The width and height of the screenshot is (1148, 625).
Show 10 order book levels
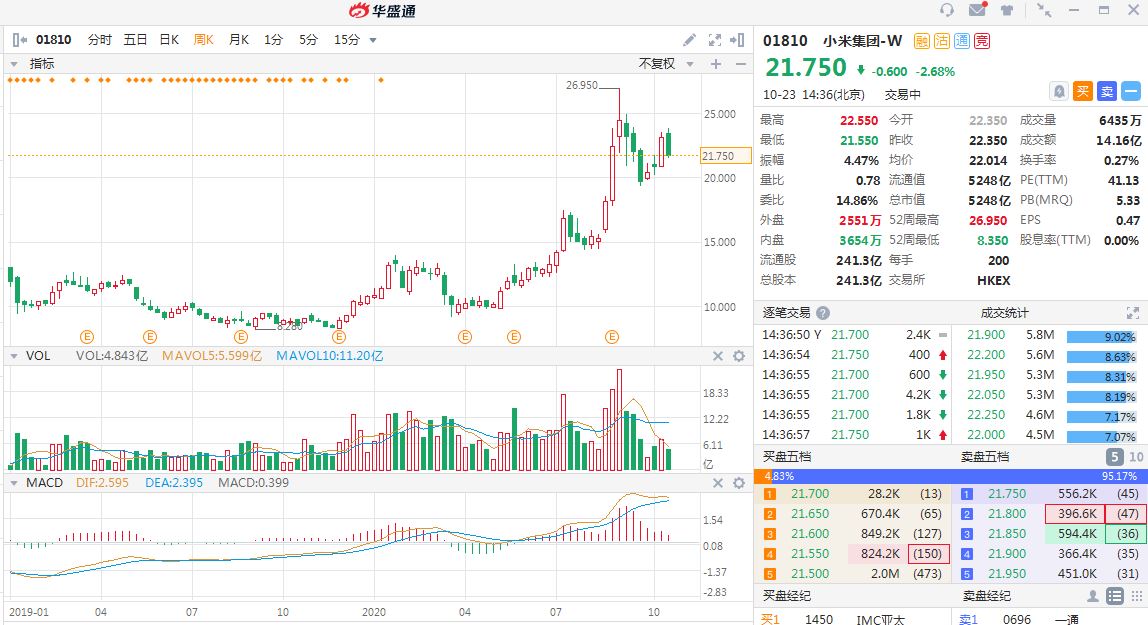[1136, 457]
